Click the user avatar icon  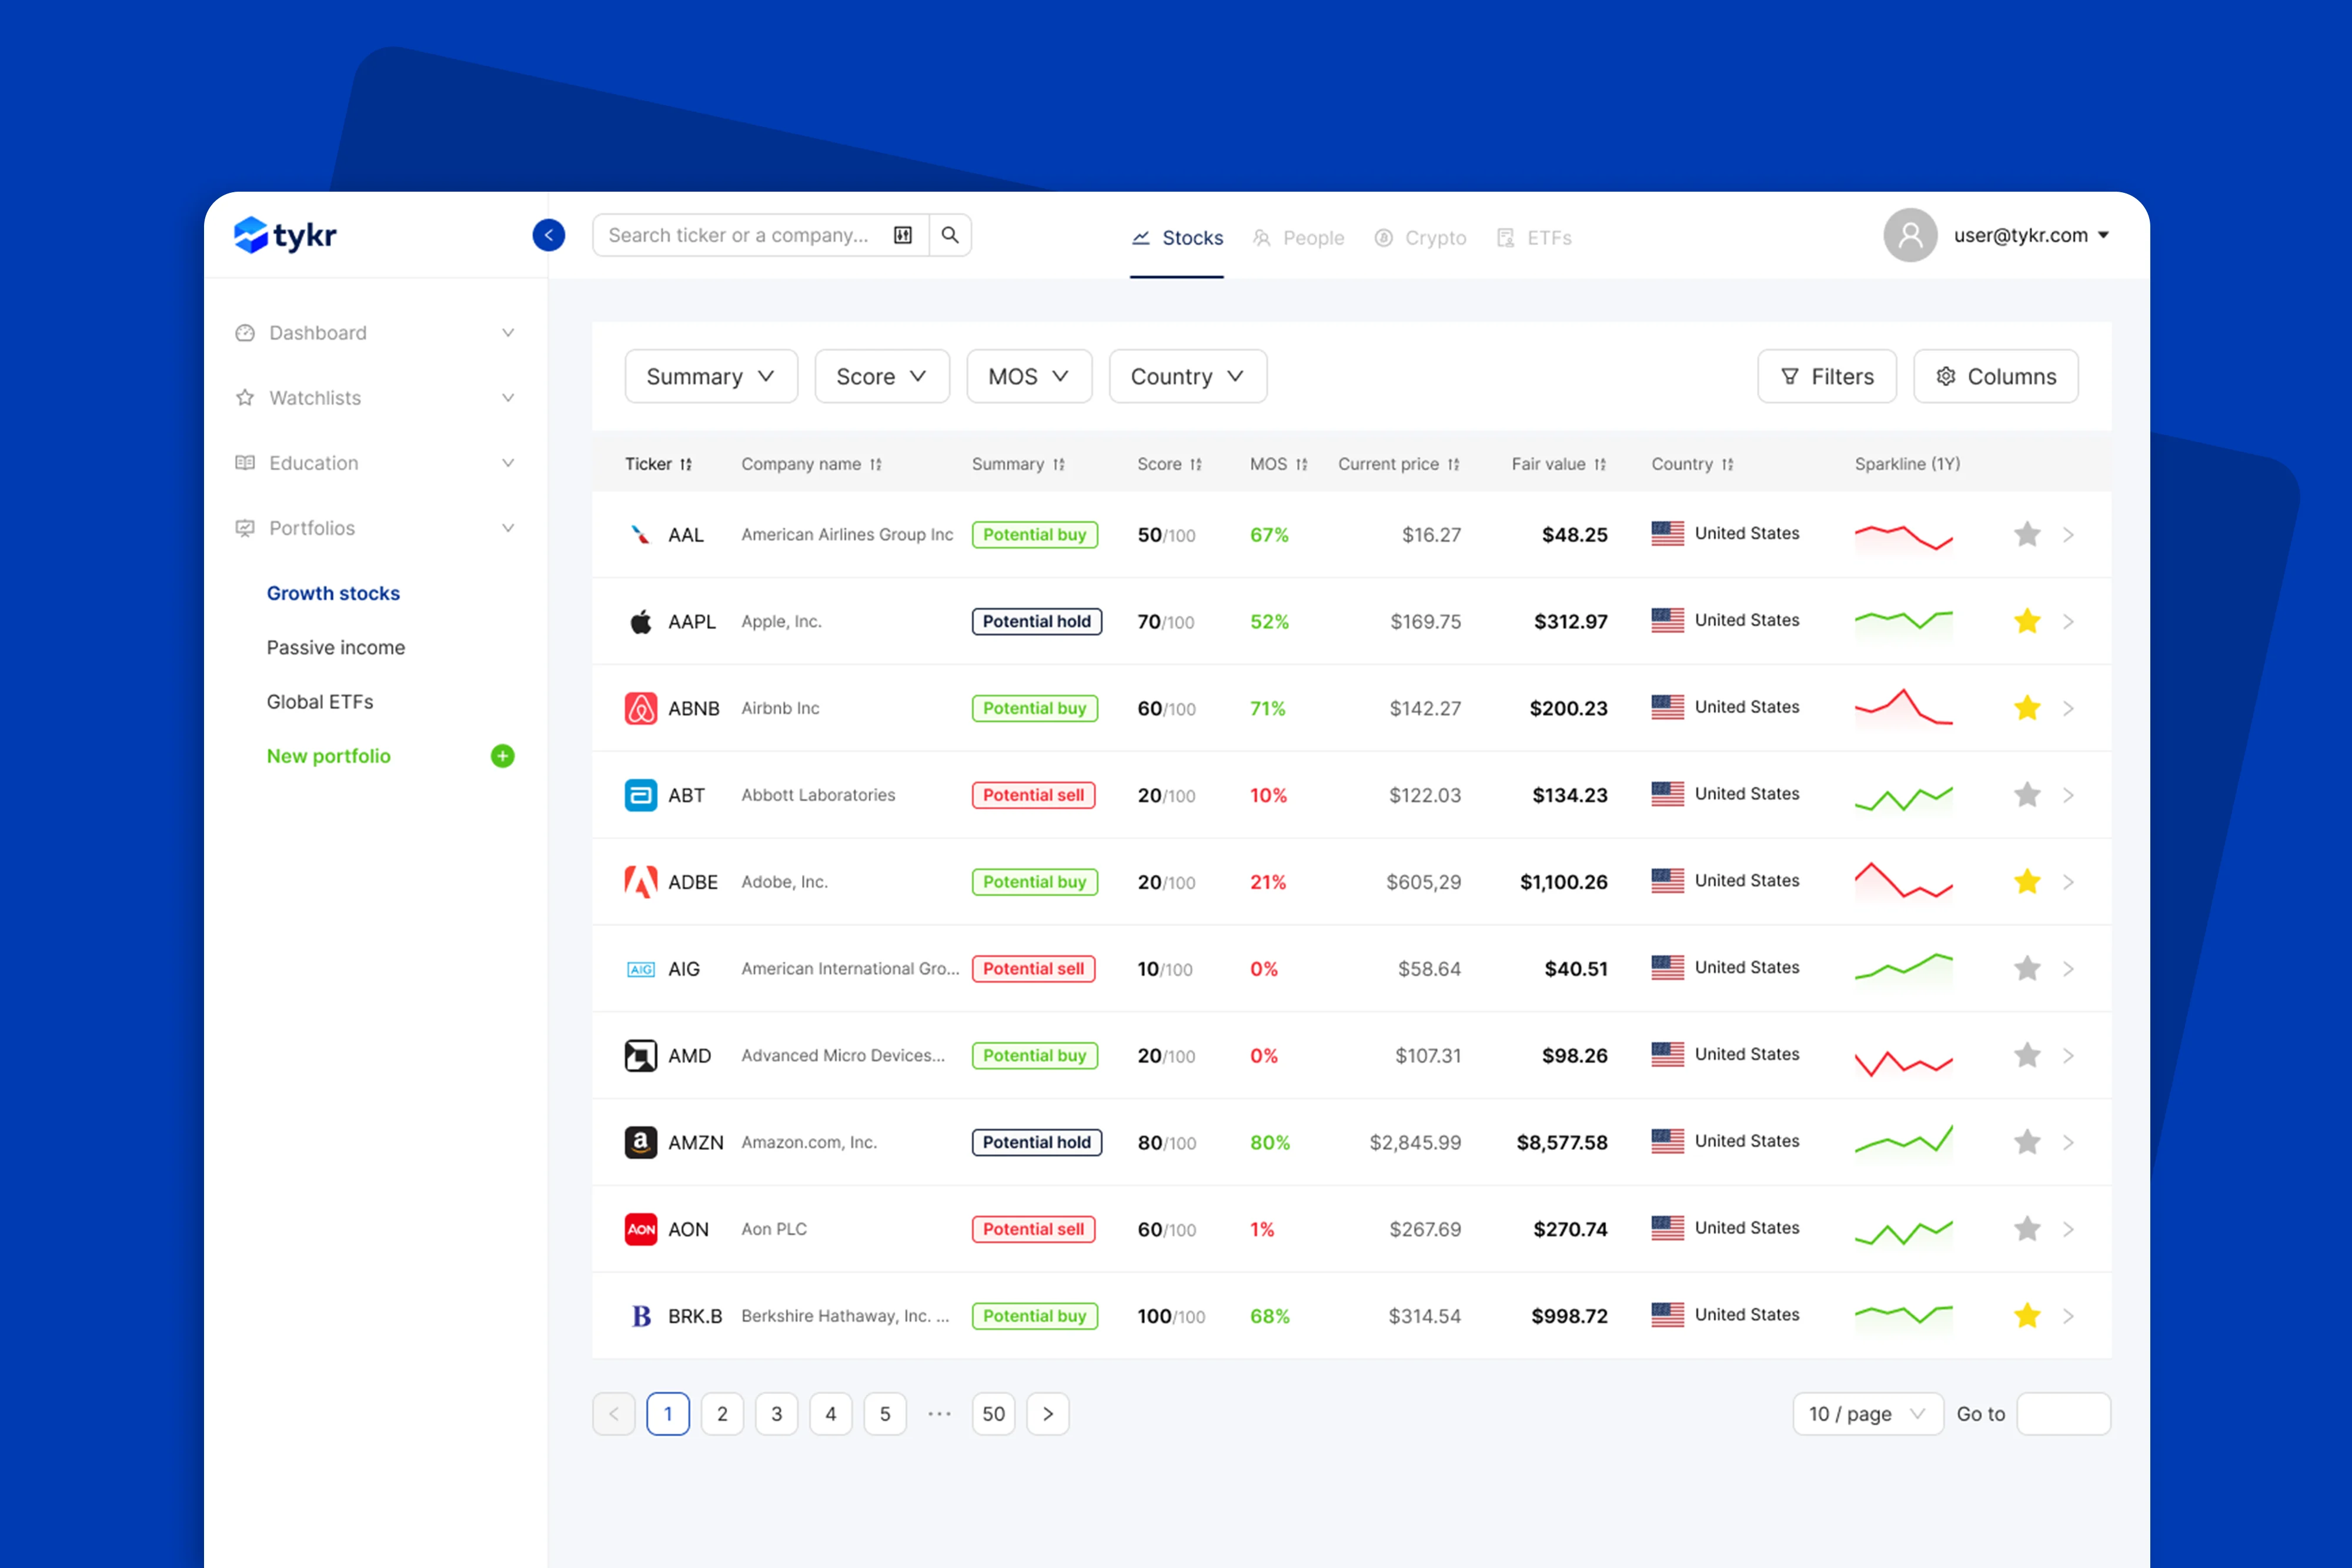tap(1910, 235)
